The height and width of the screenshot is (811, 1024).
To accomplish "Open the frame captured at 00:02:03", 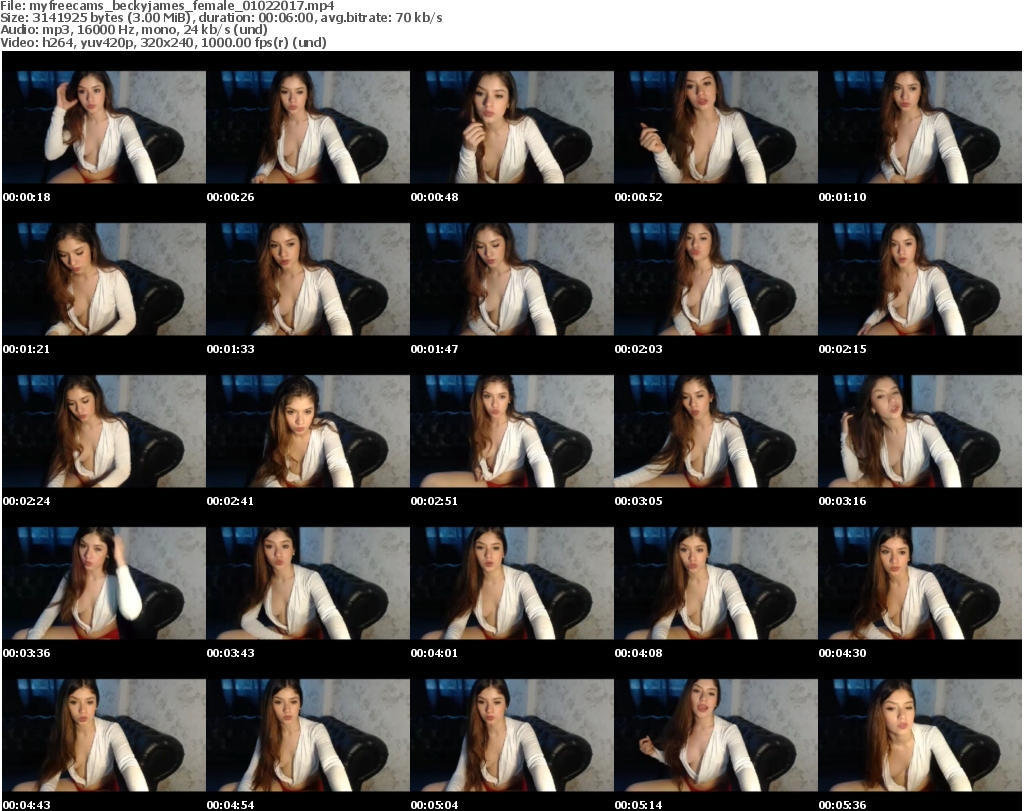I will coord(716,279).
